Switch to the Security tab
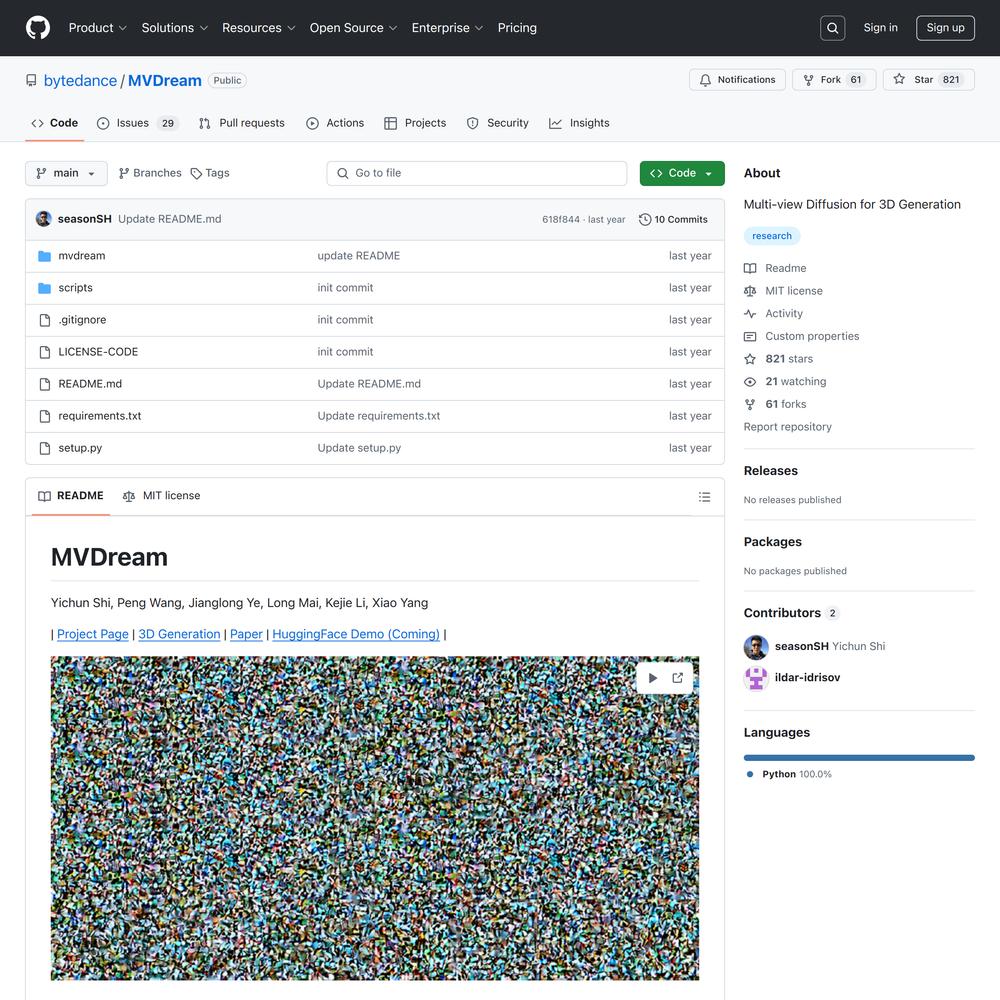The width and height of the screenshot is (1000, 1000). point(497,123)
